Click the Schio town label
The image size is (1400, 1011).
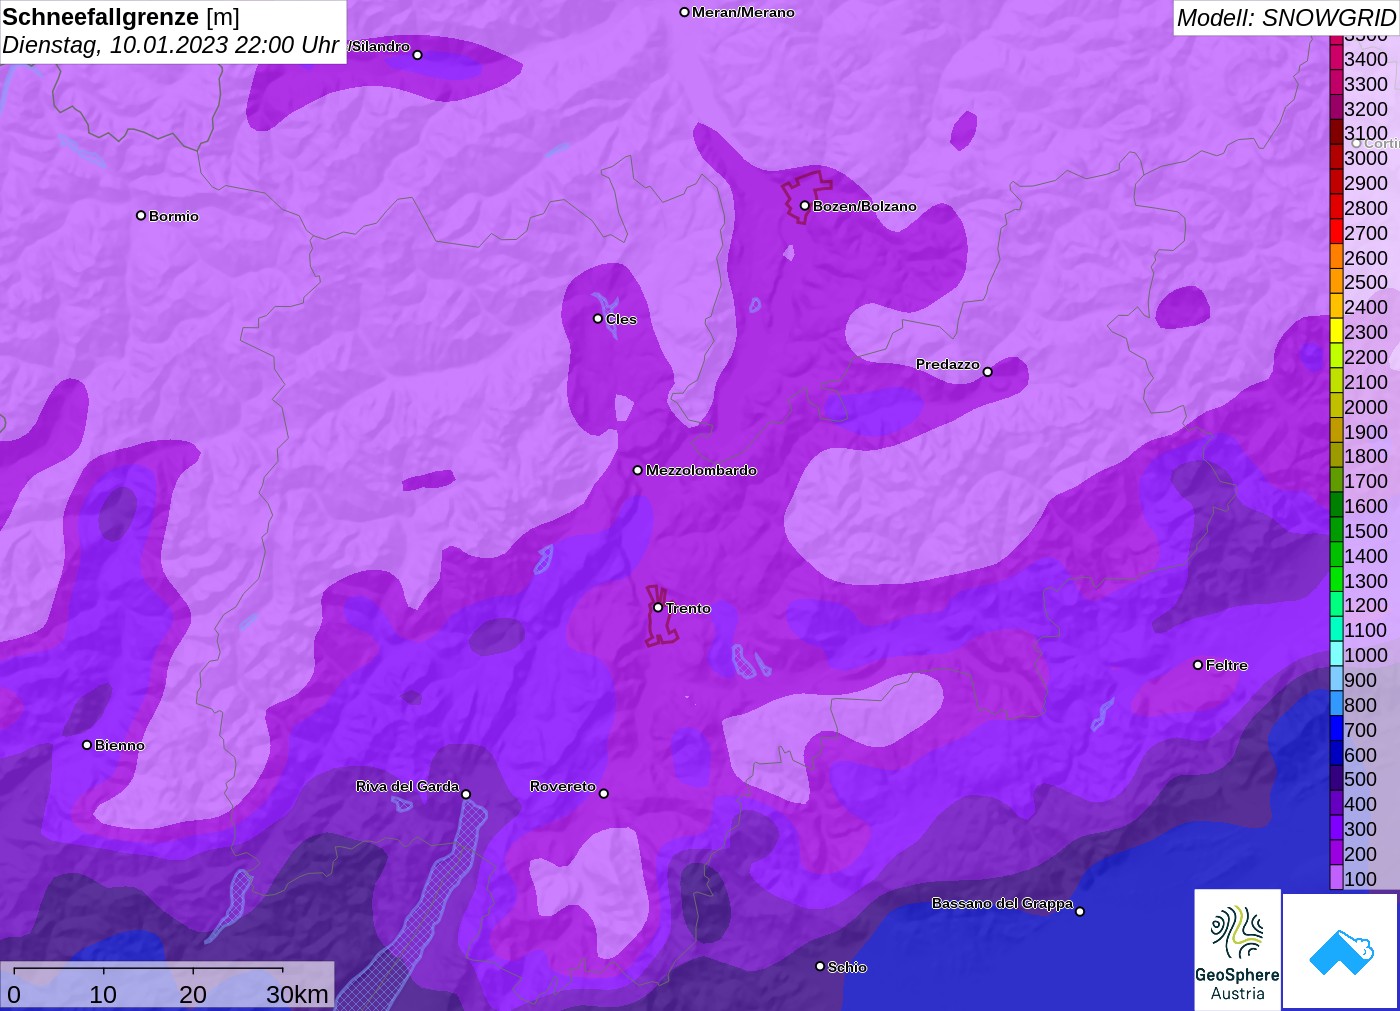pyautogui.click(x=847, y=967)
